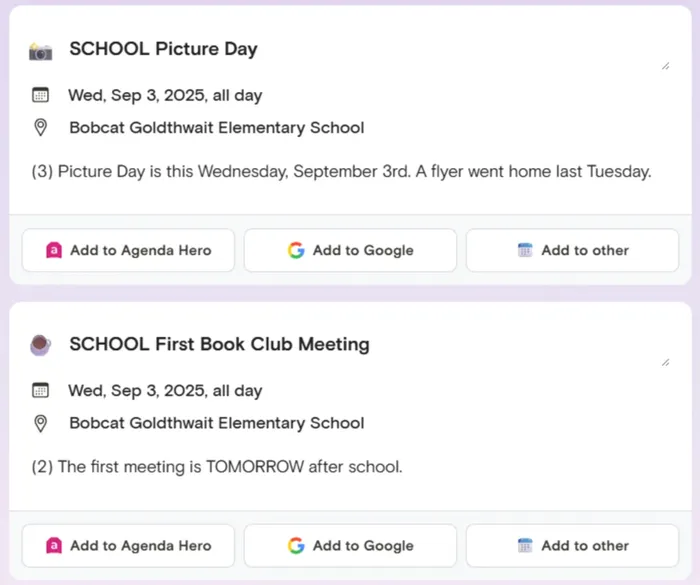Viewport: 700px width, 585px height.
Task: Add Picture Day to Google calendar
Action: [350, 251]
